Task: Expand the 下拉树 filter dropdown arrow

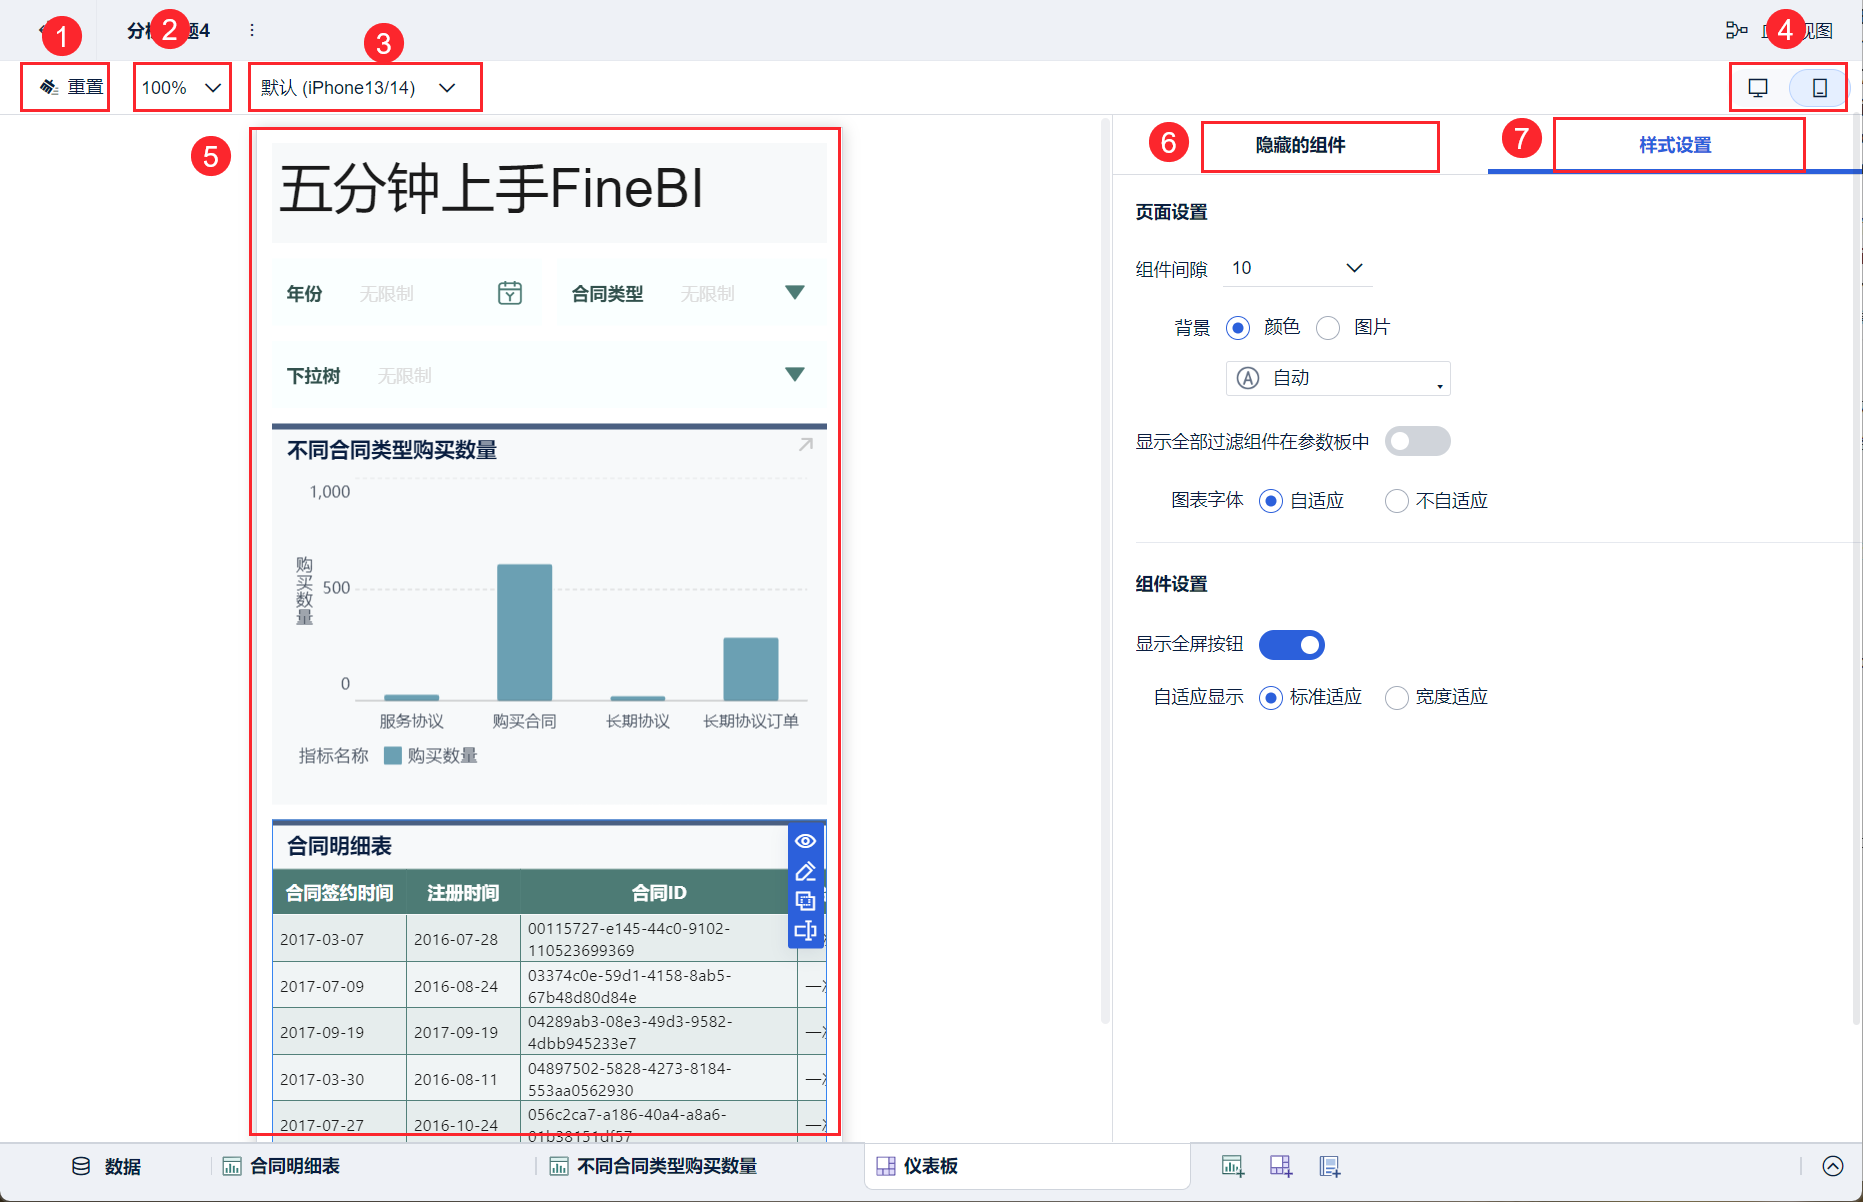Action: tap(795, 375)
